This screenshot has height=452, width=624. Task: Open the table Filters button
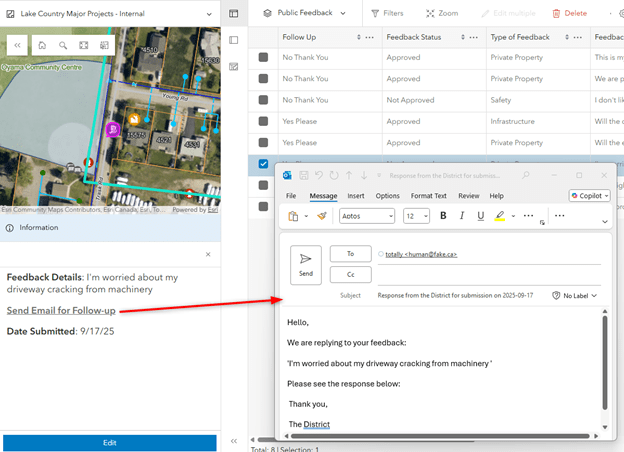387,13
